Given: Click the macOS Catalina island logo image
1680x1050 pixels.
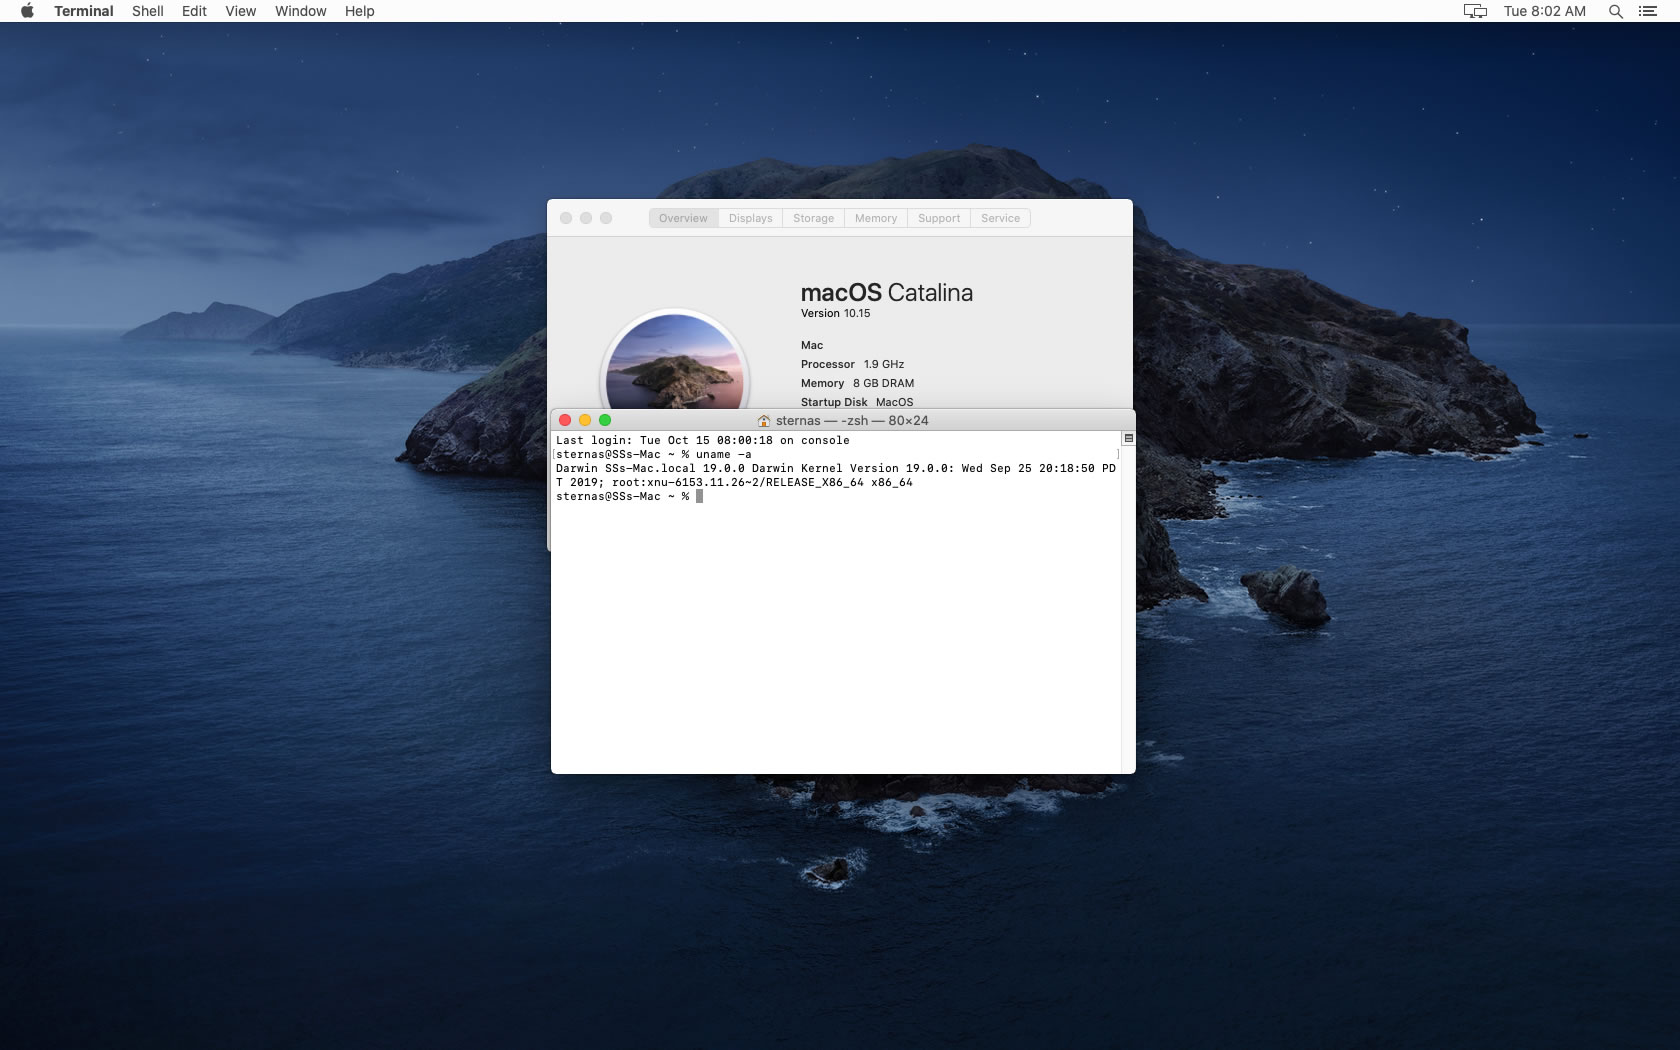Looking at the screenshot, I should (x=675, y=360).
